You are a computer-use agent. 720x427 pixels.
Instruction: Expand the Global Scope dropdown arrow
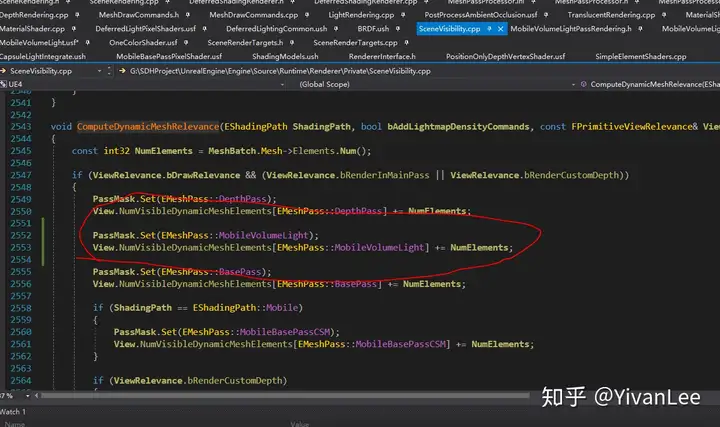click(x=573, y=84)
